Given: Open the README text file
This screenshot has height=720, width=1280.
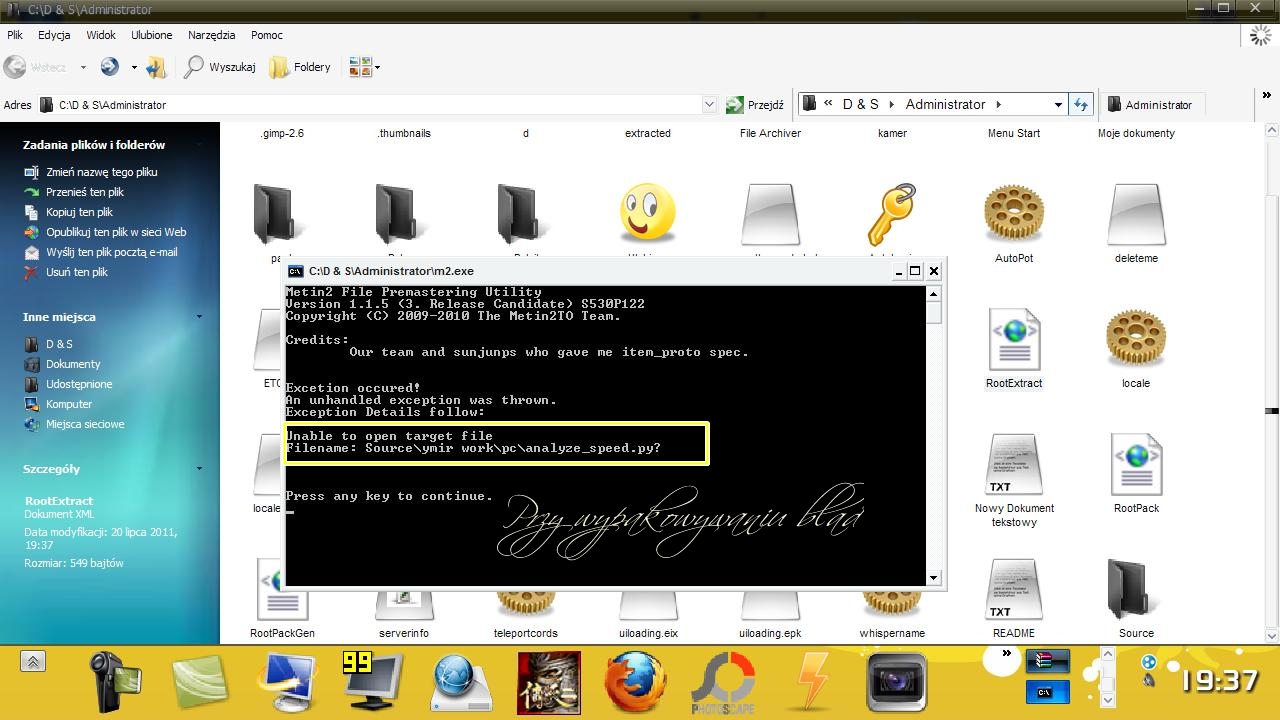Looking at the screenshot, I should [x=1014, y=589].
